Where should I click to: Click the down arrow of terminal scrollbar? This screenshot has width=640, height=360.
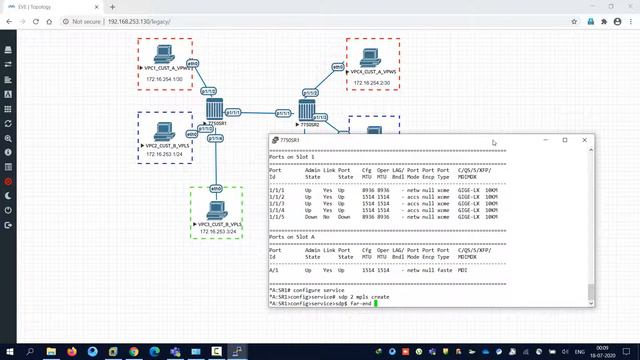click(x=591, y=303)
